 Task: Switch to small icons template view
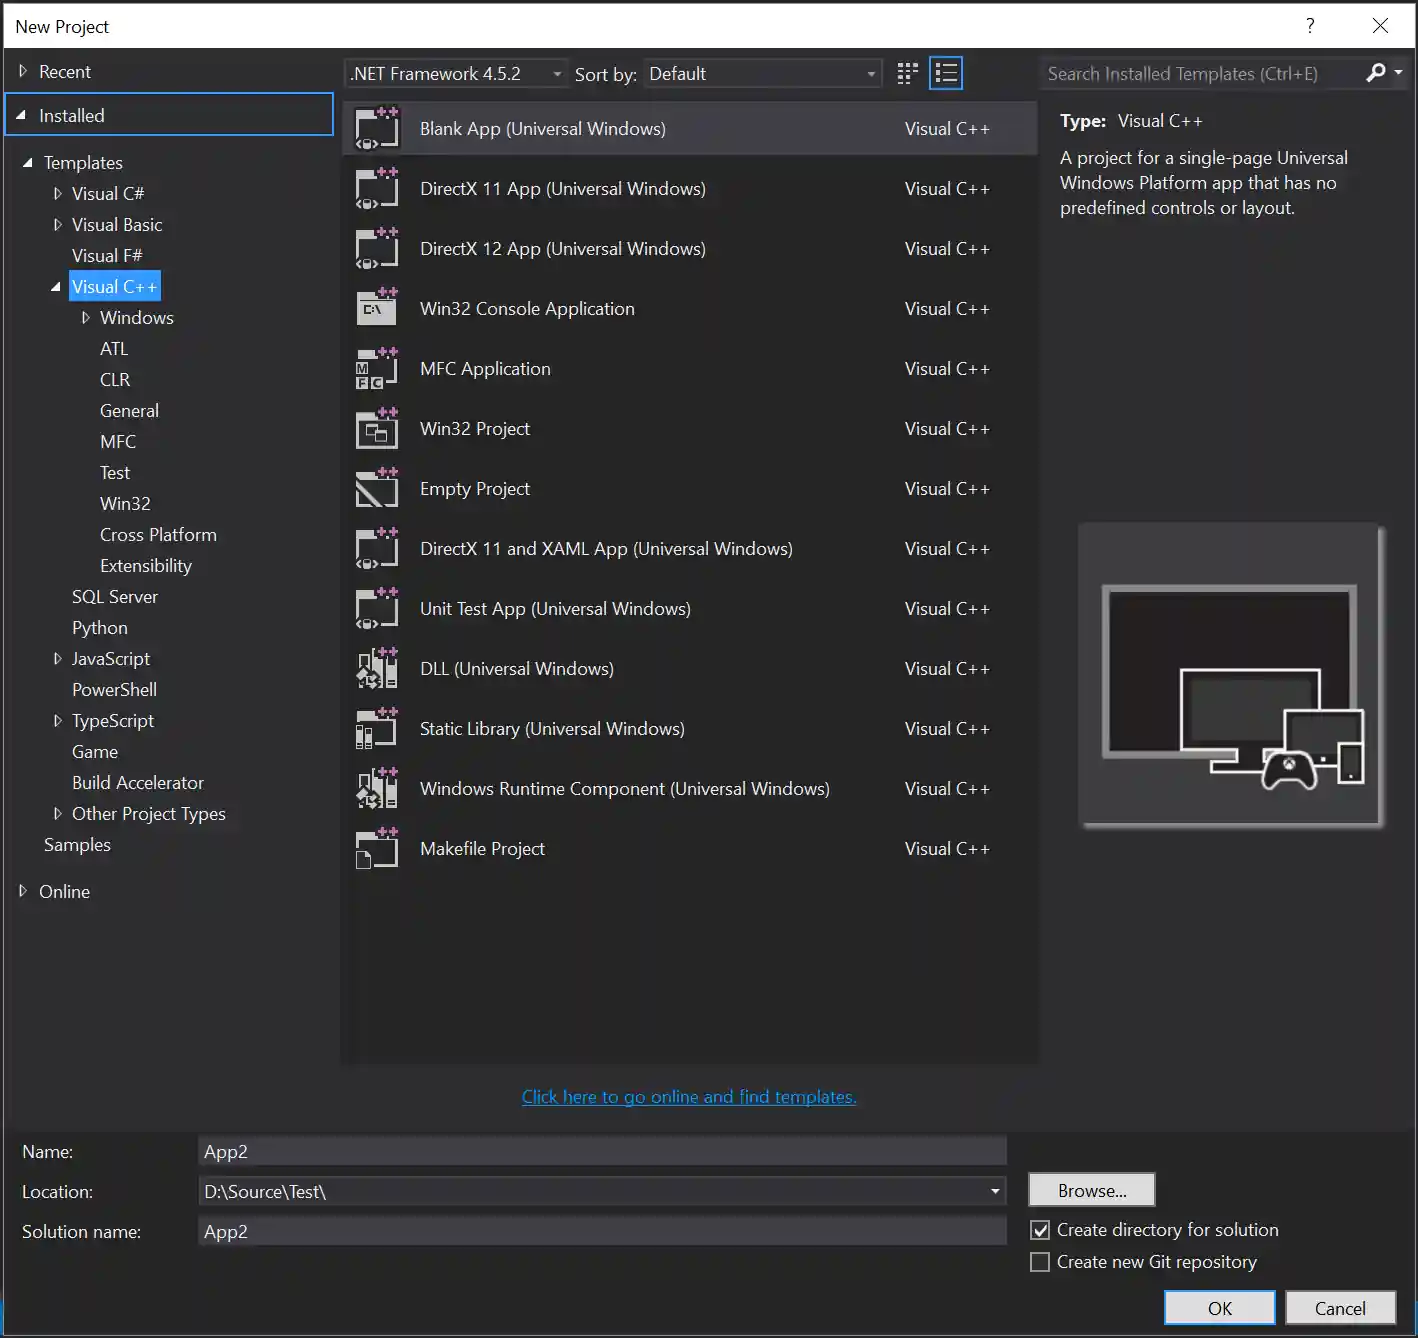pyautogui.click(x=906, y=72)
